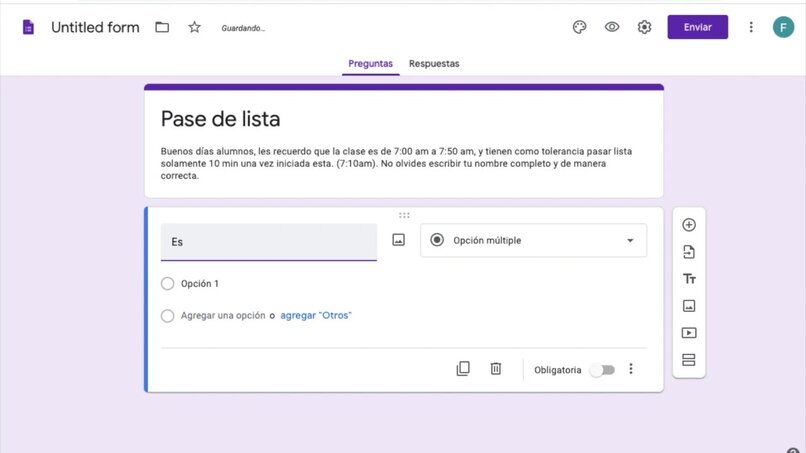This screenshot has width=806, height=453.
Task: Open the theme palette customizer
Action: 579,27
